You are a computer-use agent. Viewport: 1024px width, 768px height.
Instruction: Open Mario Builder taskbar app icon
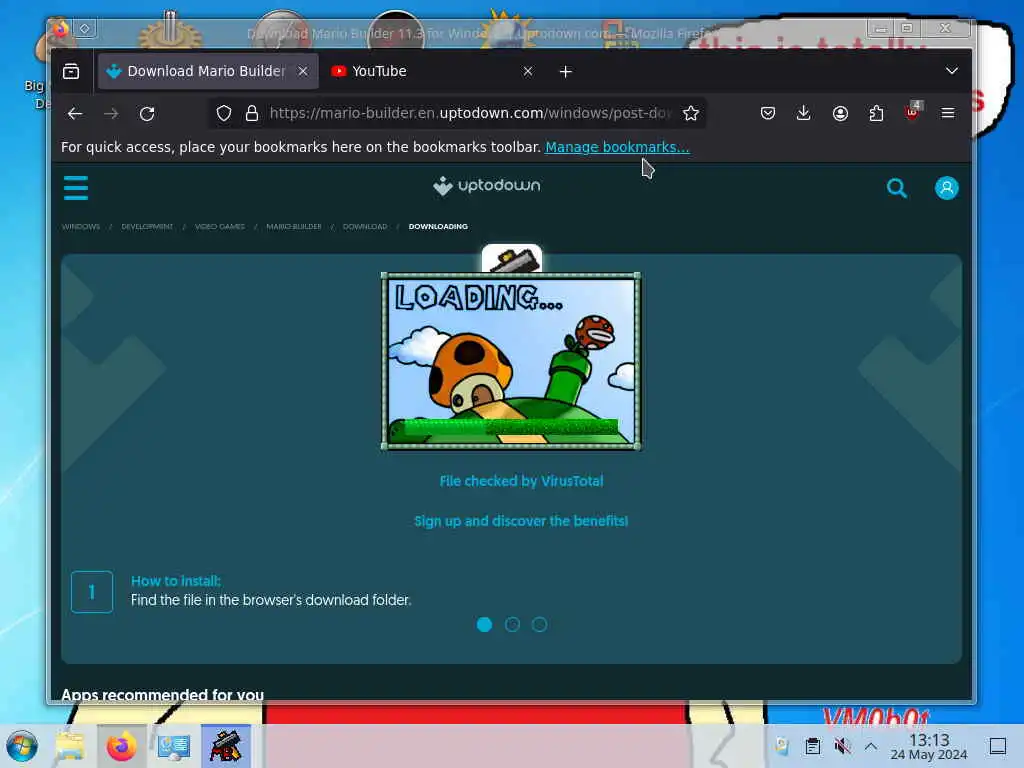pos(226,746)
